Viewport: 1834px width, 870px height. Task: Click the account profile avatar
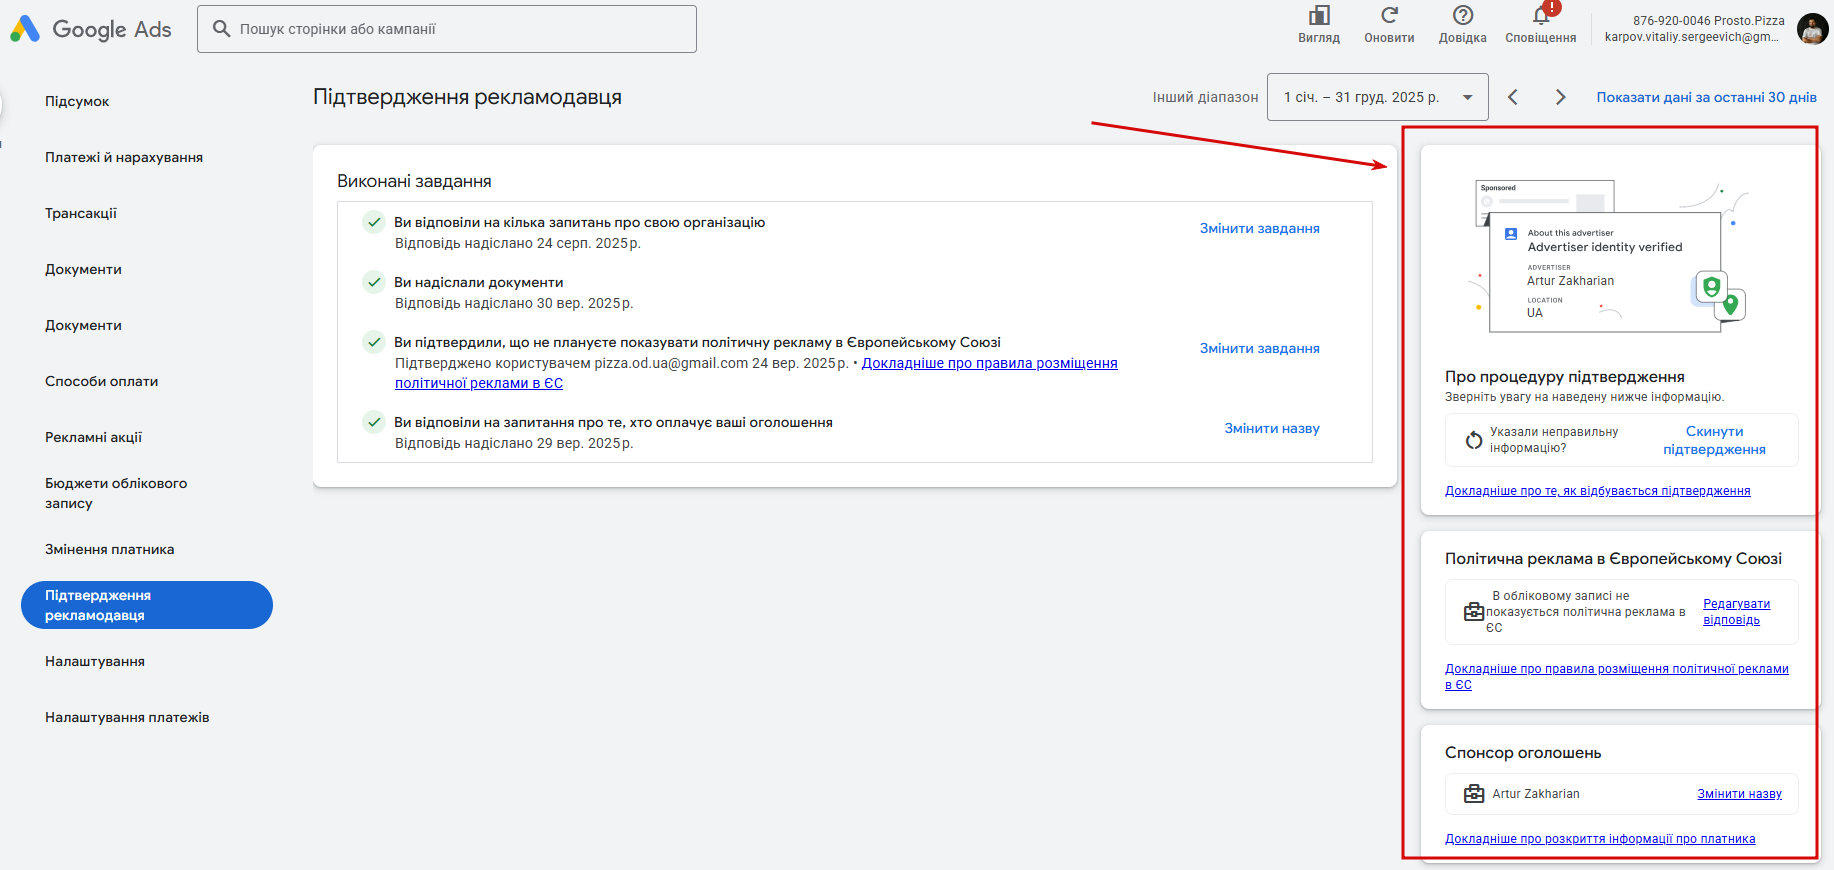pos(1812,29)
